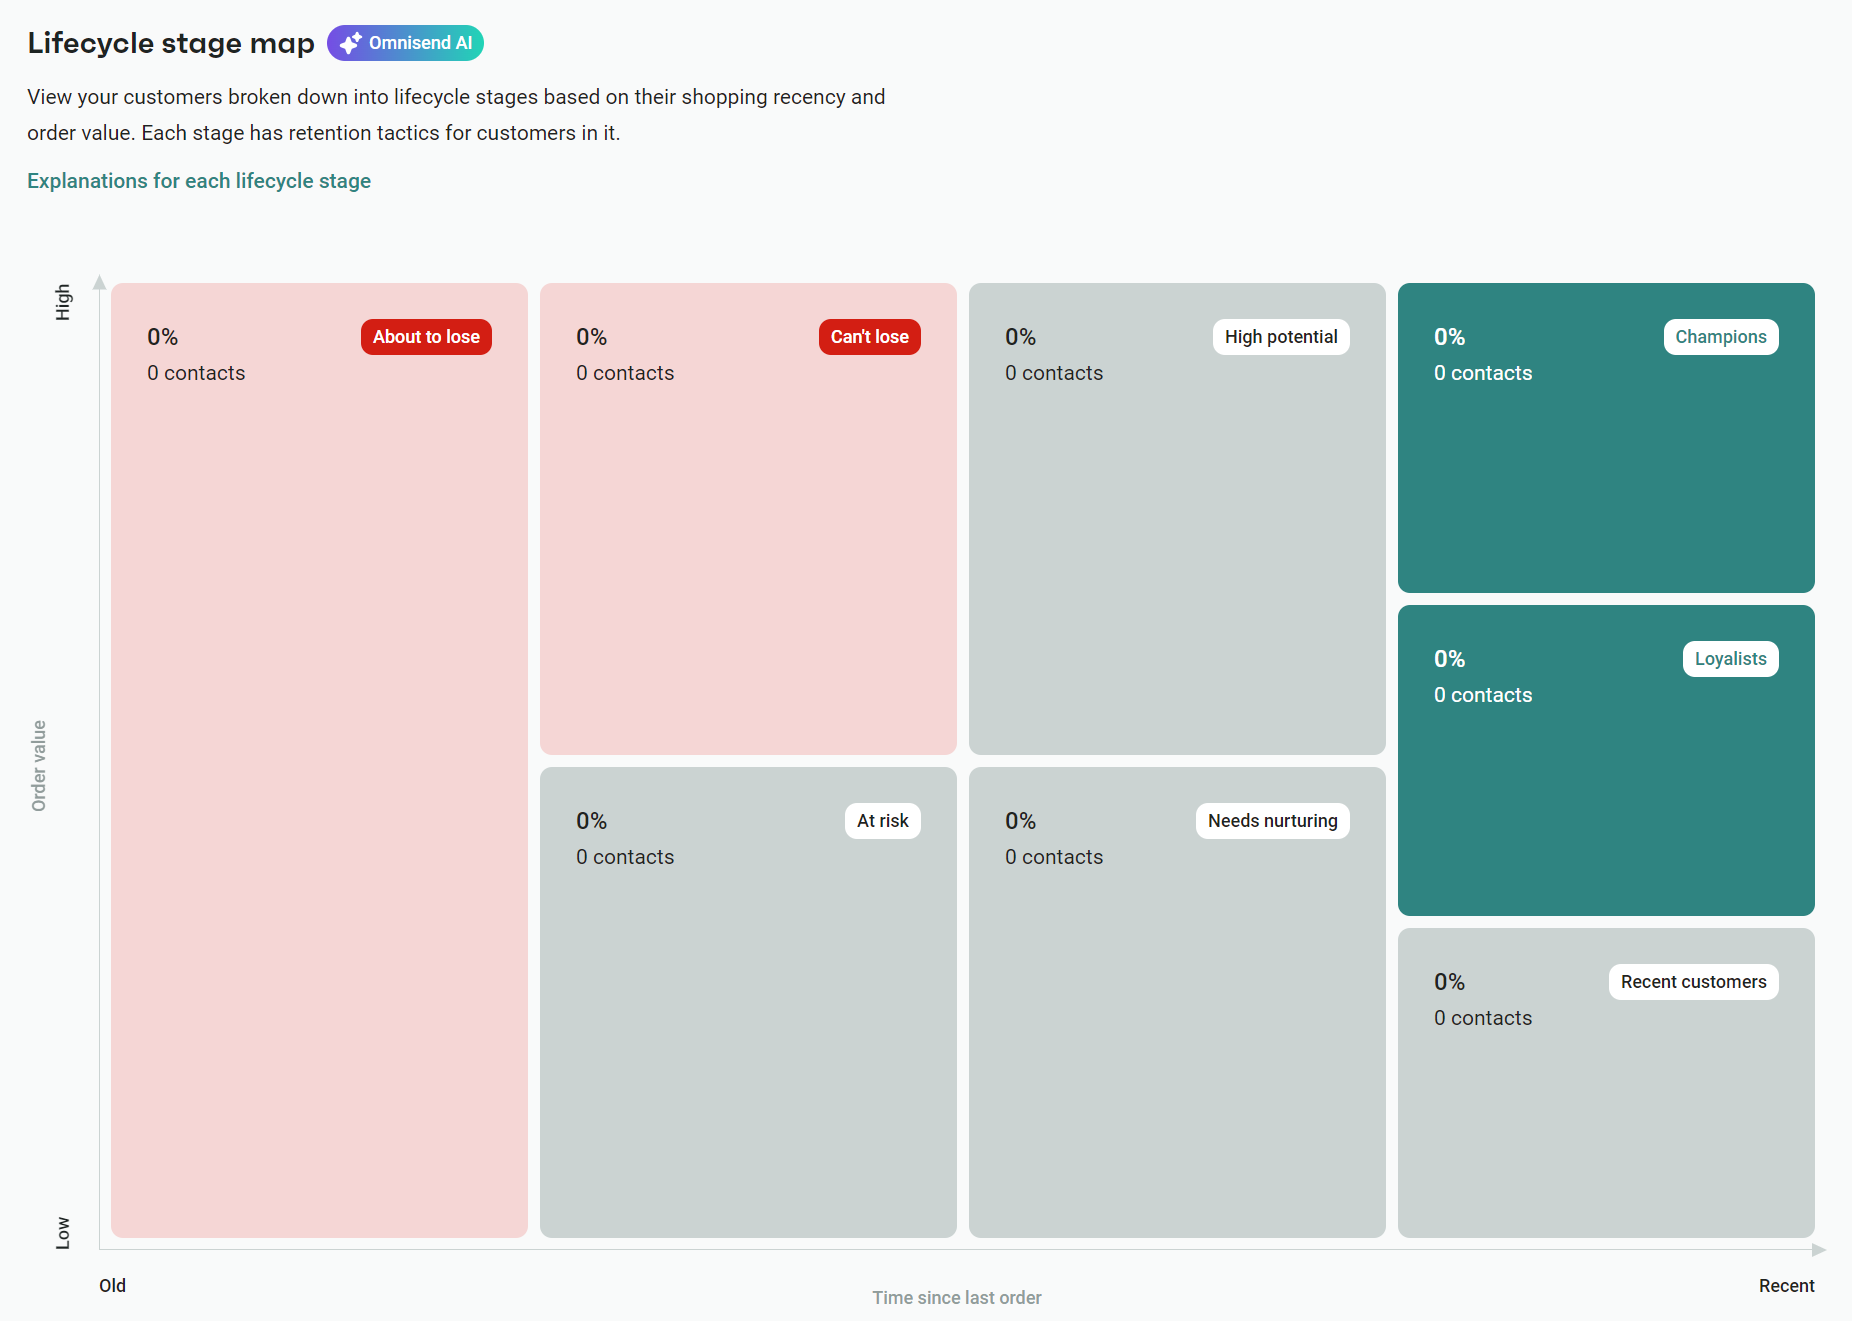Screen dimensions: 1852x1321
Task: Select the "At risk" stage label
Action: click(882, 820)
